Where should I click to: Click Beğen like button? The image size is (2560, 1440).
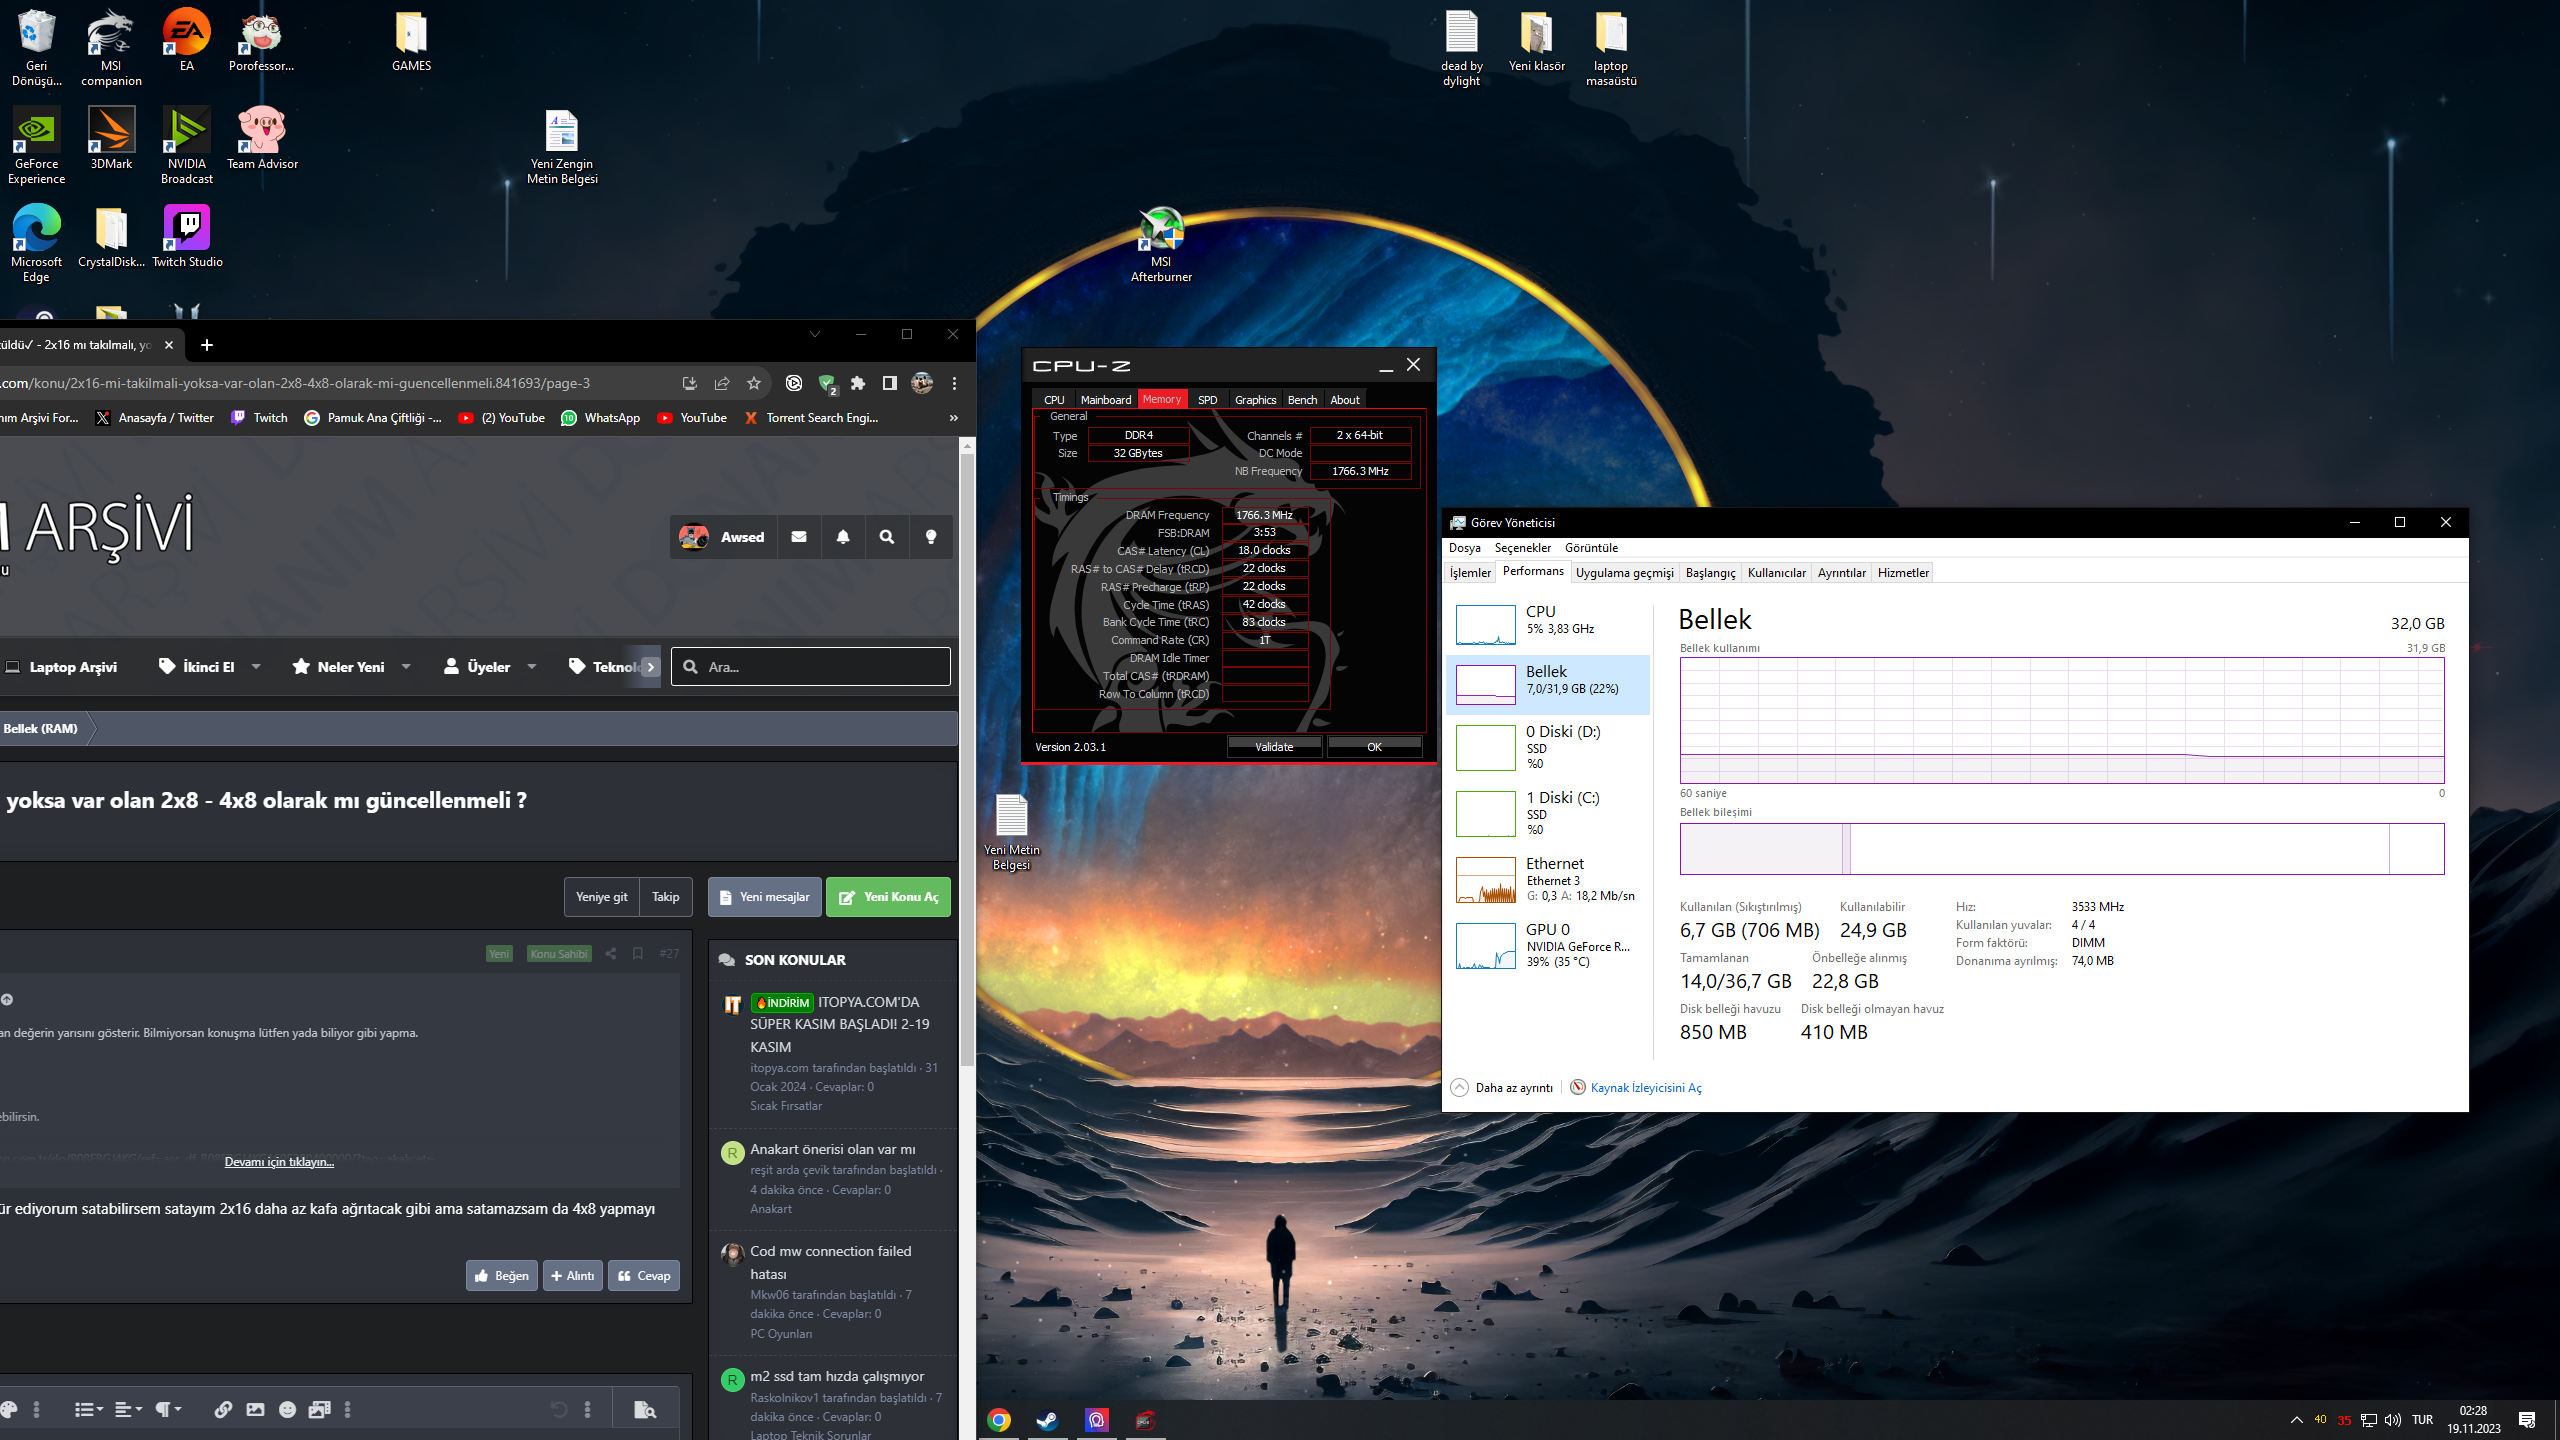point(502,1276)
